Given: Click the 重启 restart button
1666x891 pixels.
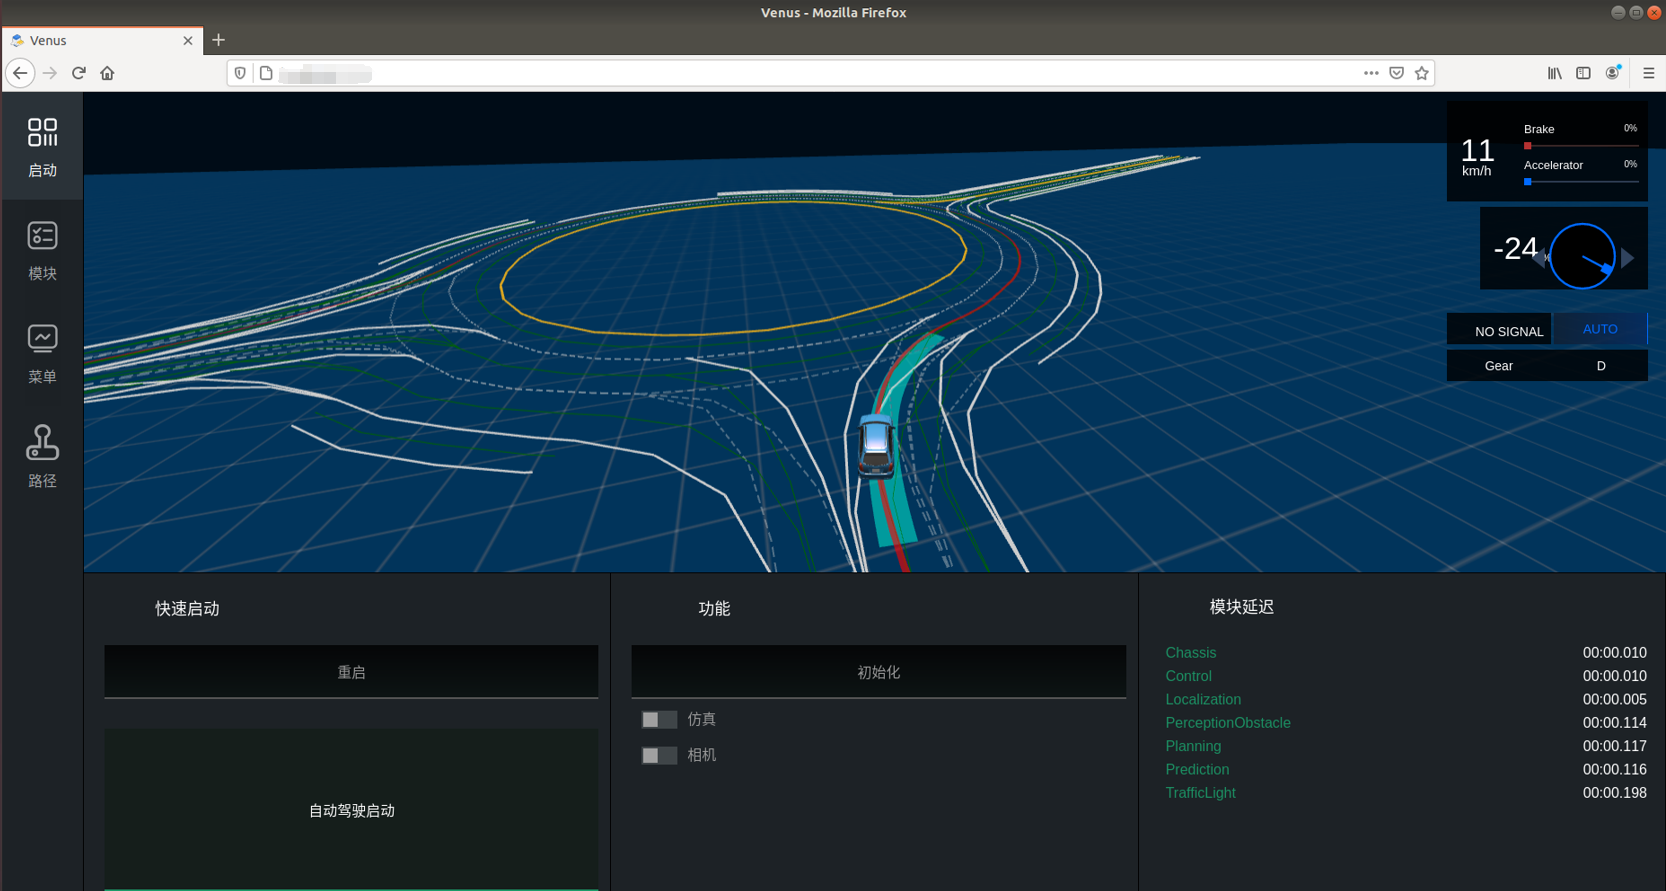Looking at the screenshot, I should click(x=351, y=672).
